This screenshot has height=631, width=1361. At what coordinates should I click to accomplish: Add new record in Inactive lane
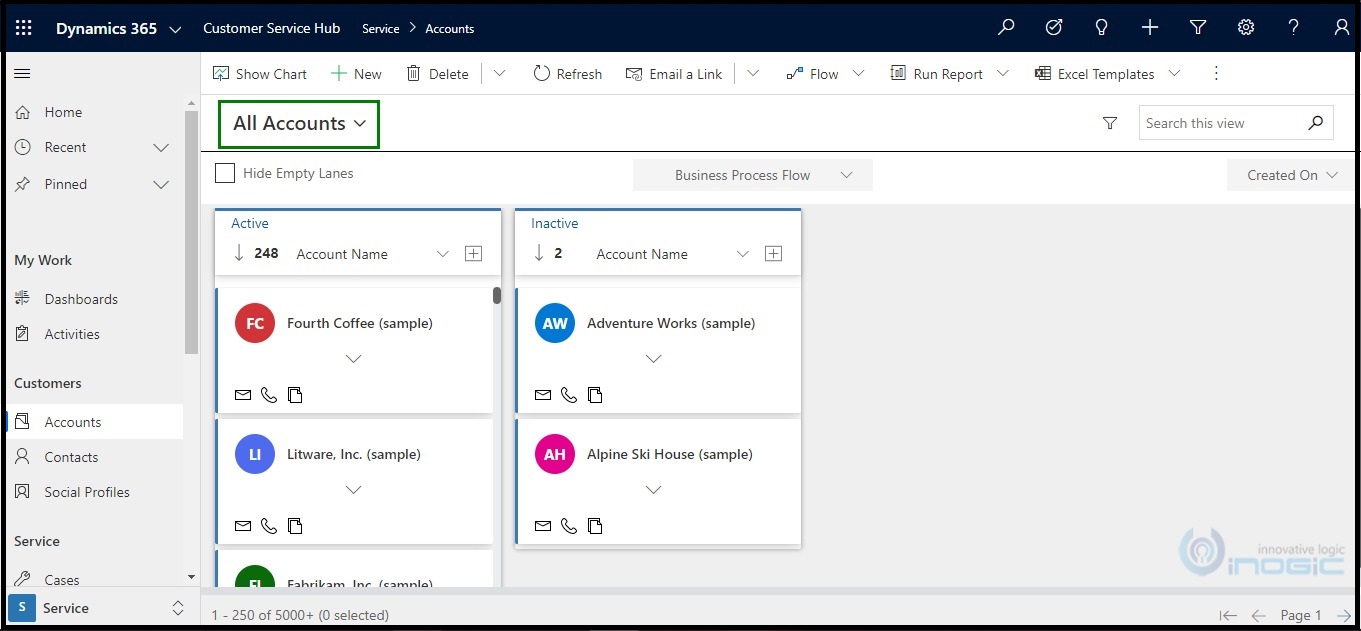tap(774, 254)
